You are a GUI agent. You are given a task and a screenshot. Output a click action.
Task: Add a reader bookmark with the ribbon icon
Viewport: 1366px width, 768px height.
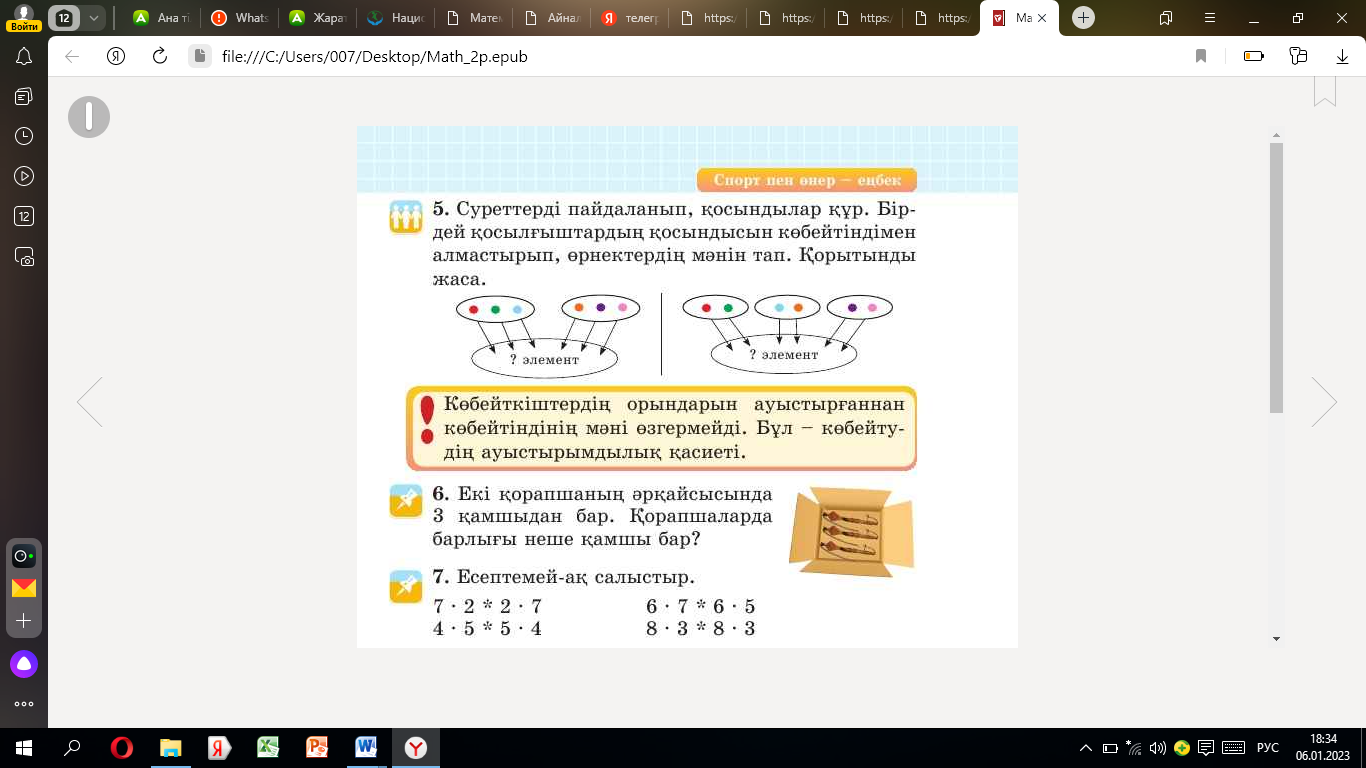(x=1325, y=90)
